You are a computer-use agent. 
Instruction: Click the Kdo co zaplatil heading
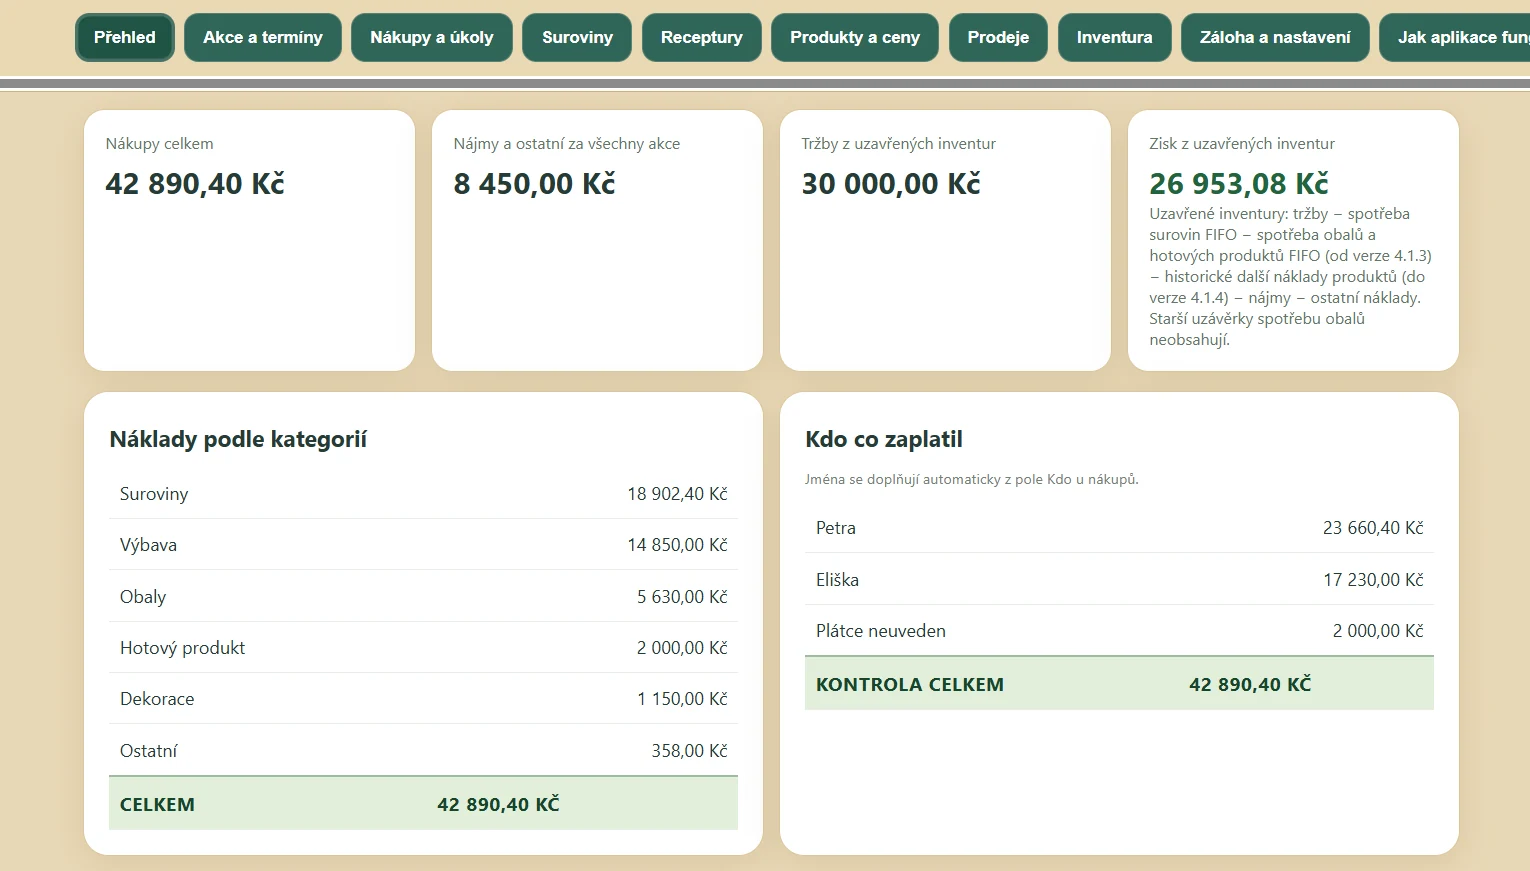coord(884,439)
